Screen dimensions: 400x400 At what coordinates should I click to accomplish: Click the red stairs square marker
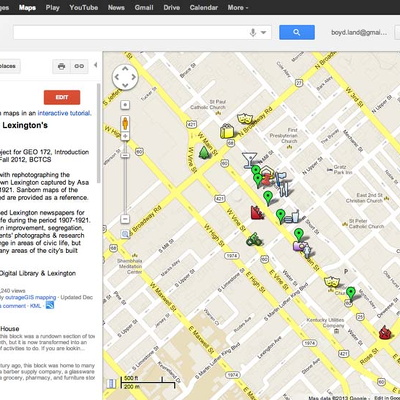coord(257,212)
